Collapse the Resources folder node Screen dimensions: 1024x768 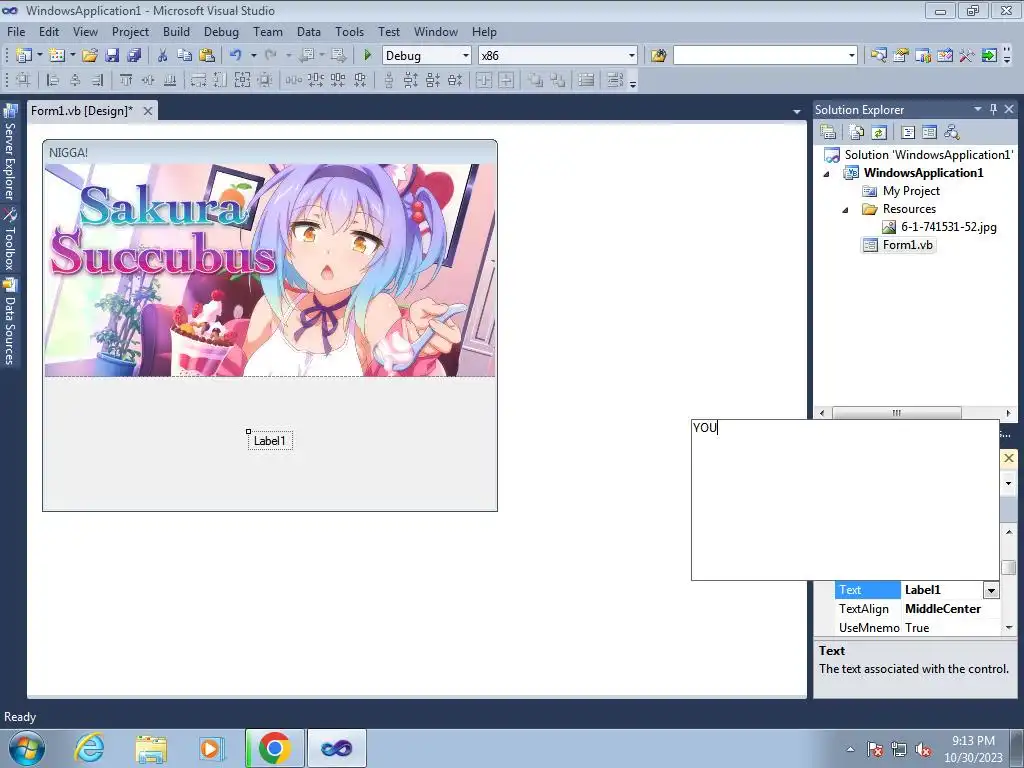click(x=845, y=210)
